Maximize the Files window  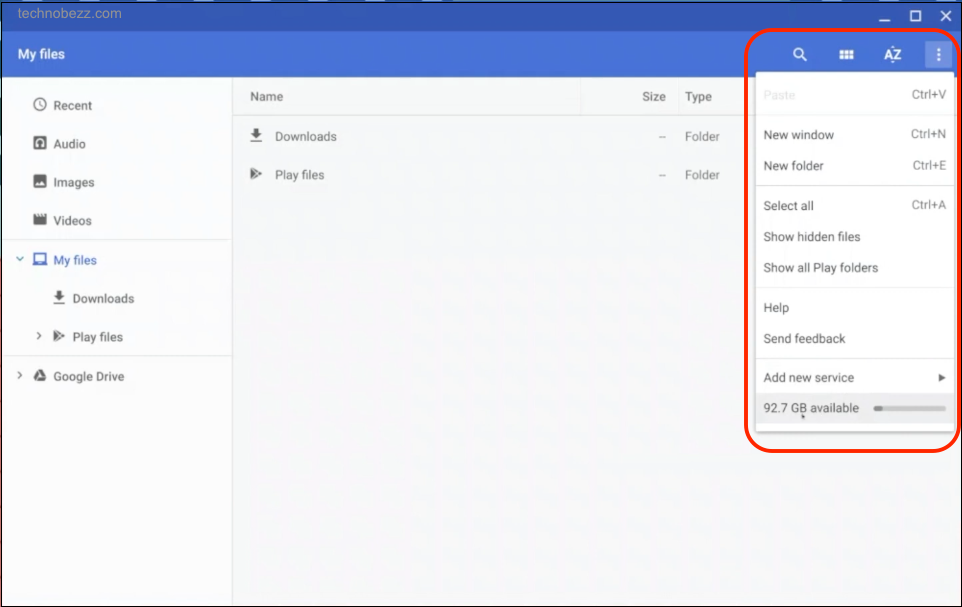point(915,16)
